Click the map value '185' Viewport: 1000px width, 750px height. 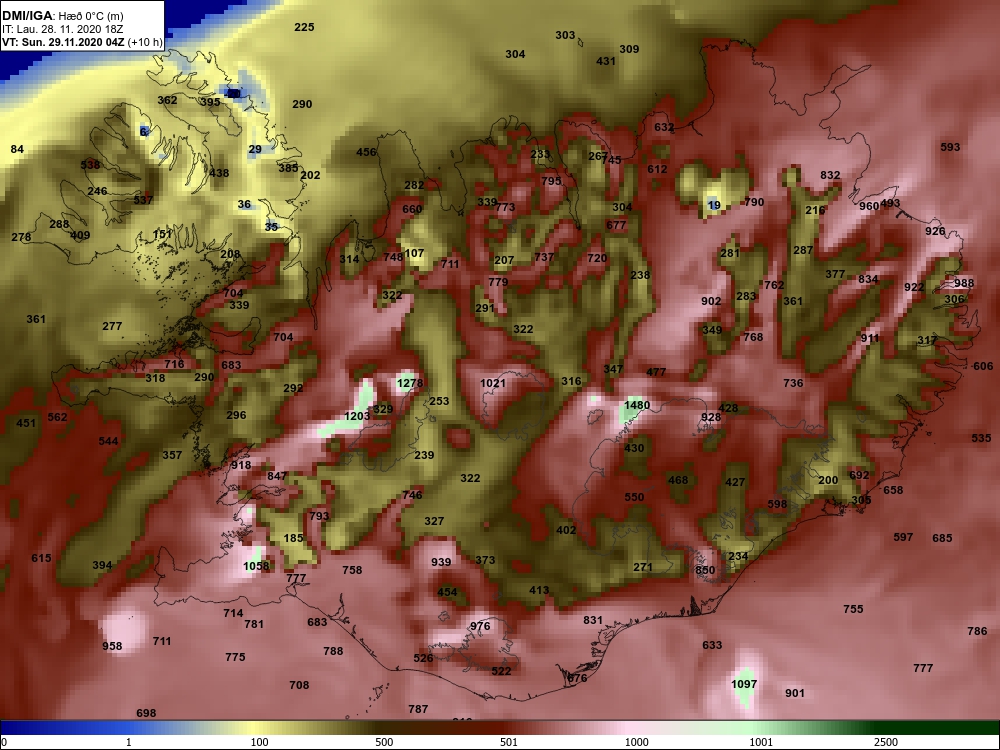point(293,538)
